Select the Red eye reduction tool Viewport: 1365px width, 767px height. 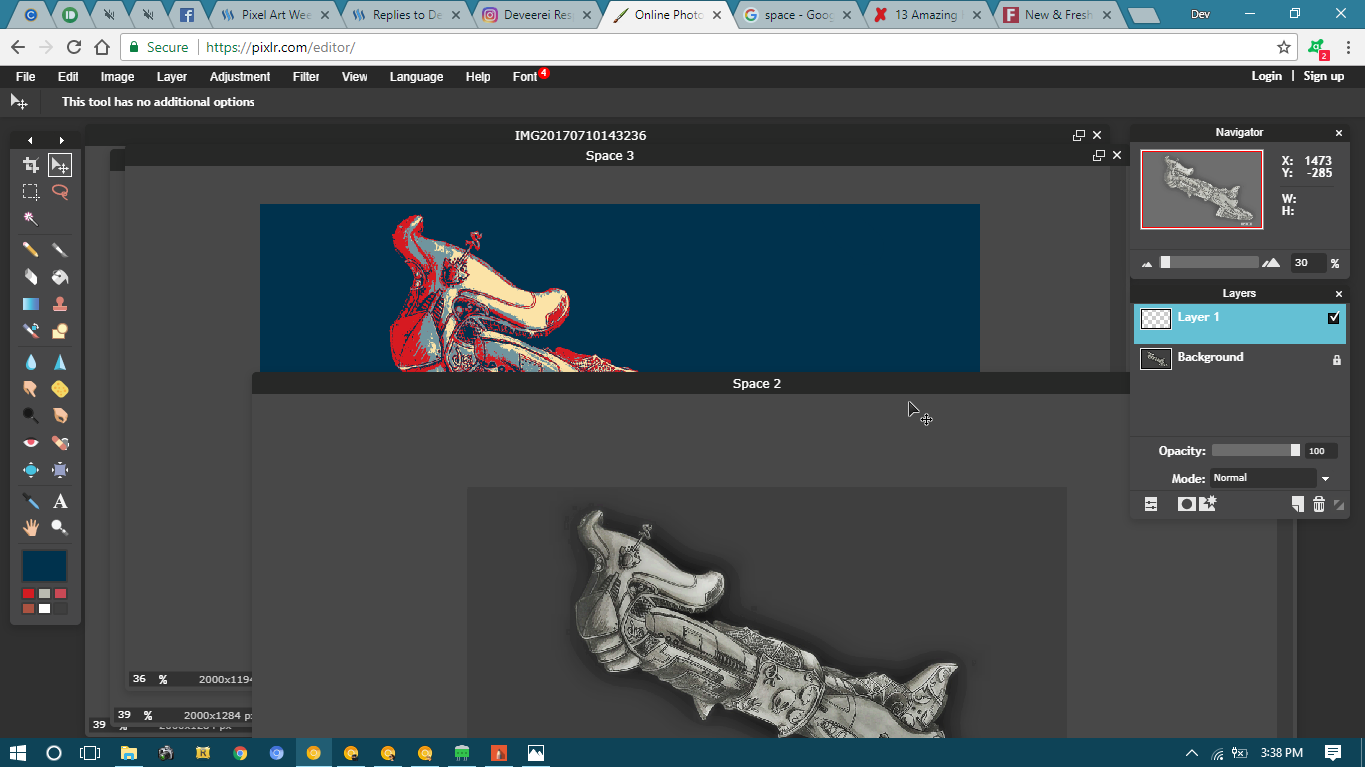click(31, 442)
